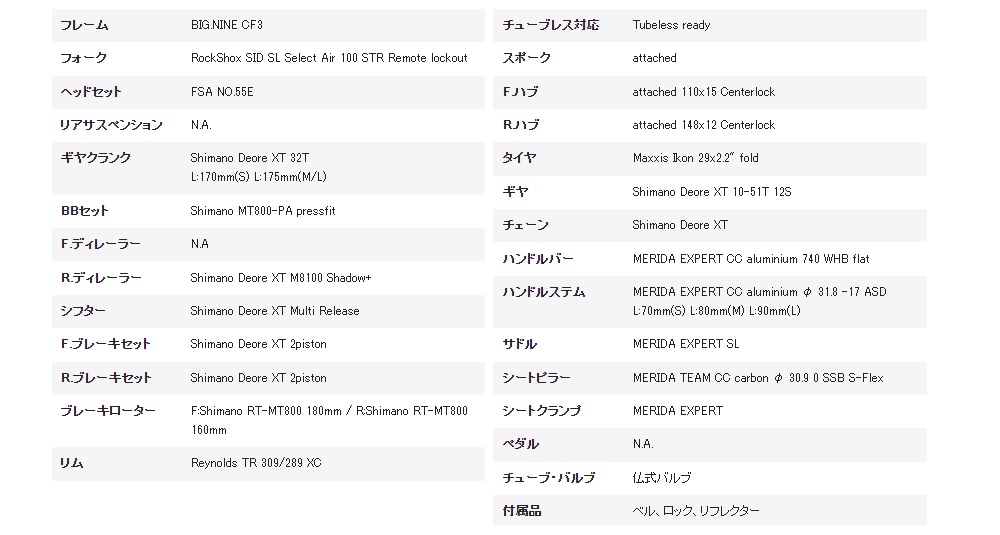This screenshot has width=1000, height=535.
Task: Select the BIG.NINE CF3 frame value
Action: (x=226, y=25)
